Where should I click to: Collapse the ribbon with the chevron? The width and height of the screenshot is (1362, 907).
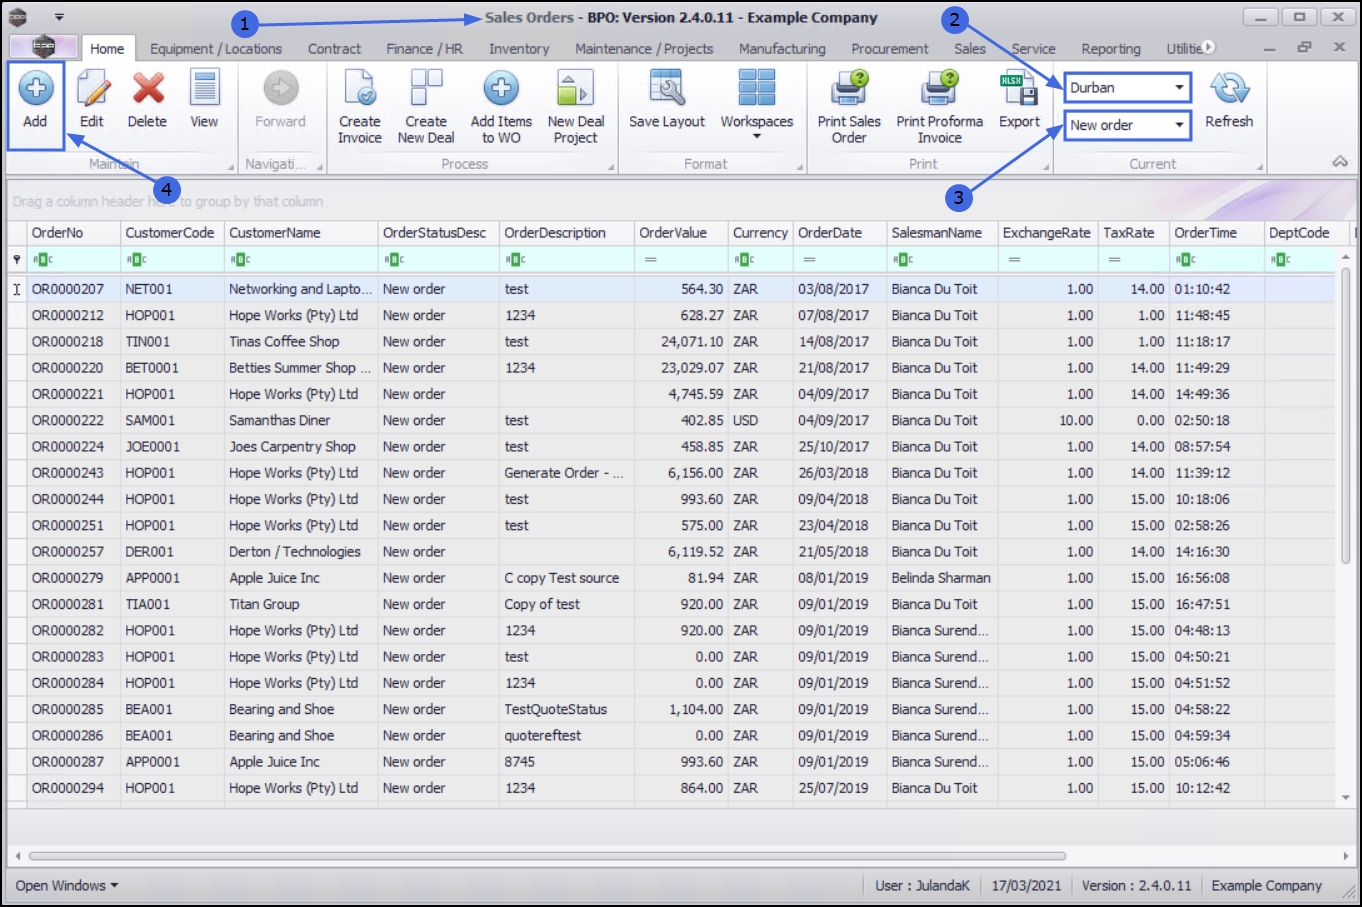tap(1340, 162)
